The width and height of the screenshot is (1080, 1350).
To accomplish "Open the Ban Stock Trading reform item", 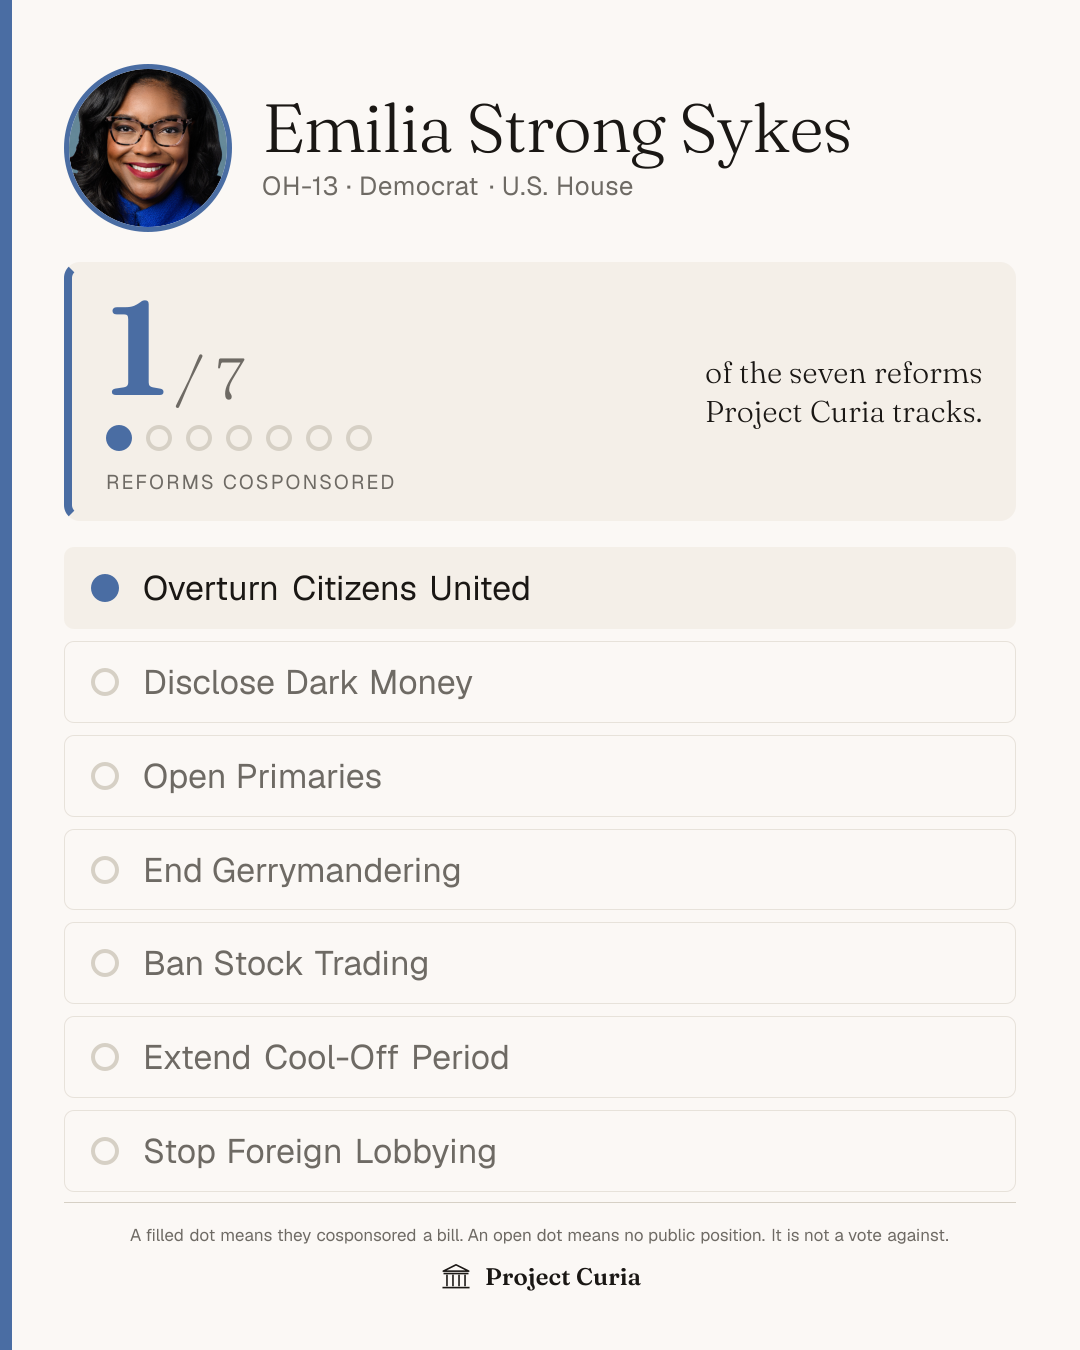I will coord(540,963).
